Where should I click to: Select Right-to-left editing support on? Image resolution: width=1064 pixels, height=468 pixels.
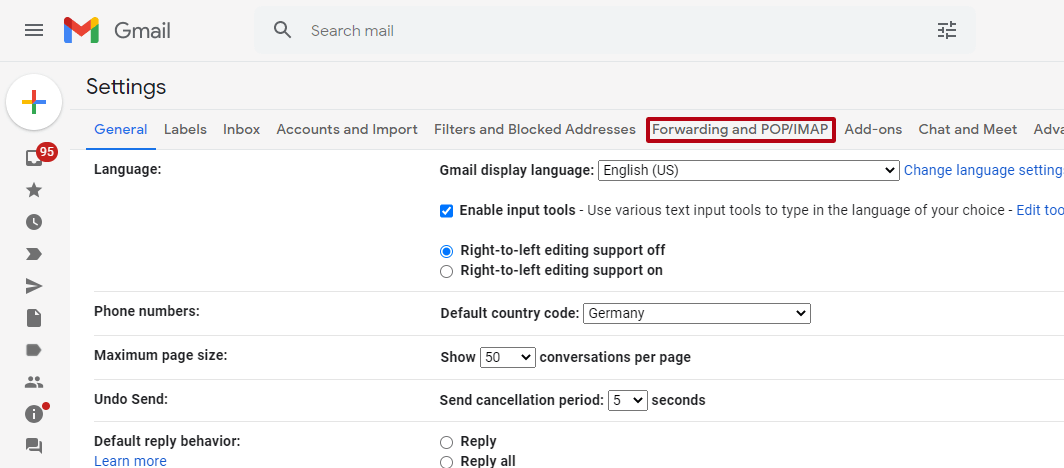click(447, 271)
